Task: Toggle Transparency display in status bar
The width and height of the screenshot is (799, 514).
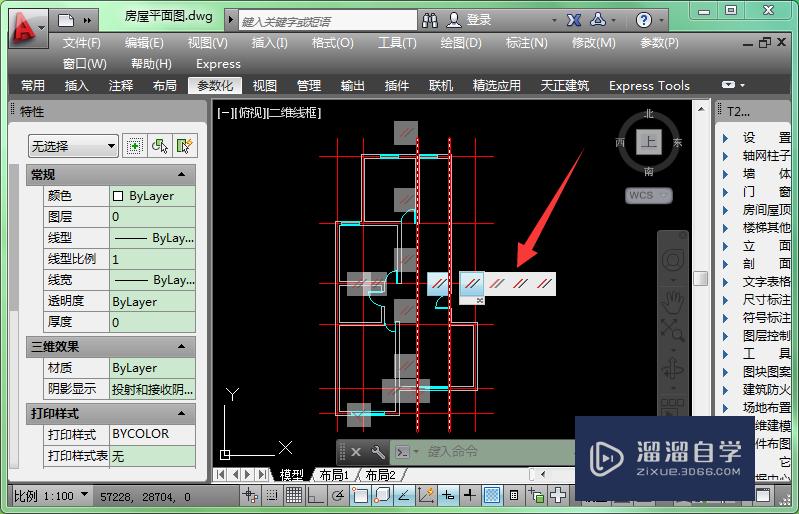Action: pos(492,495)
